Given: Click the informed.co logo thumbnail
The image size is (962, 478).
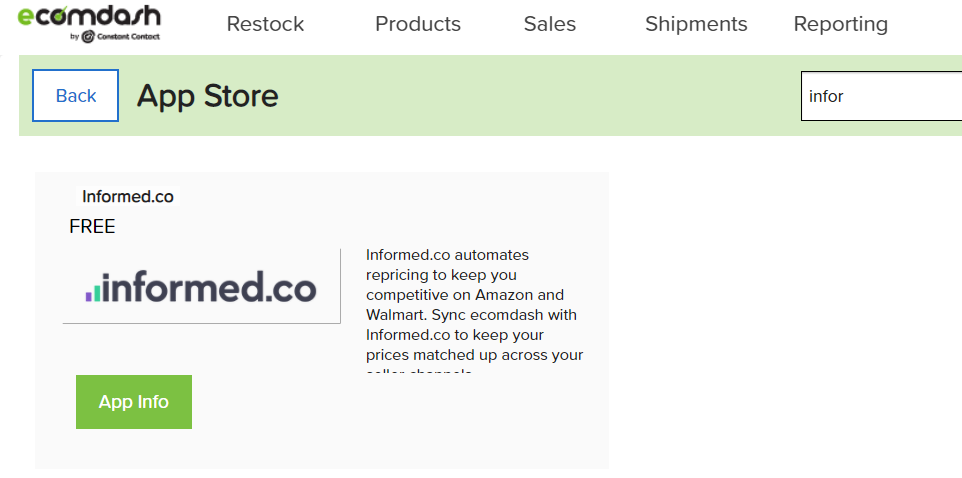Looking at the screenshot, I should 201,286.
